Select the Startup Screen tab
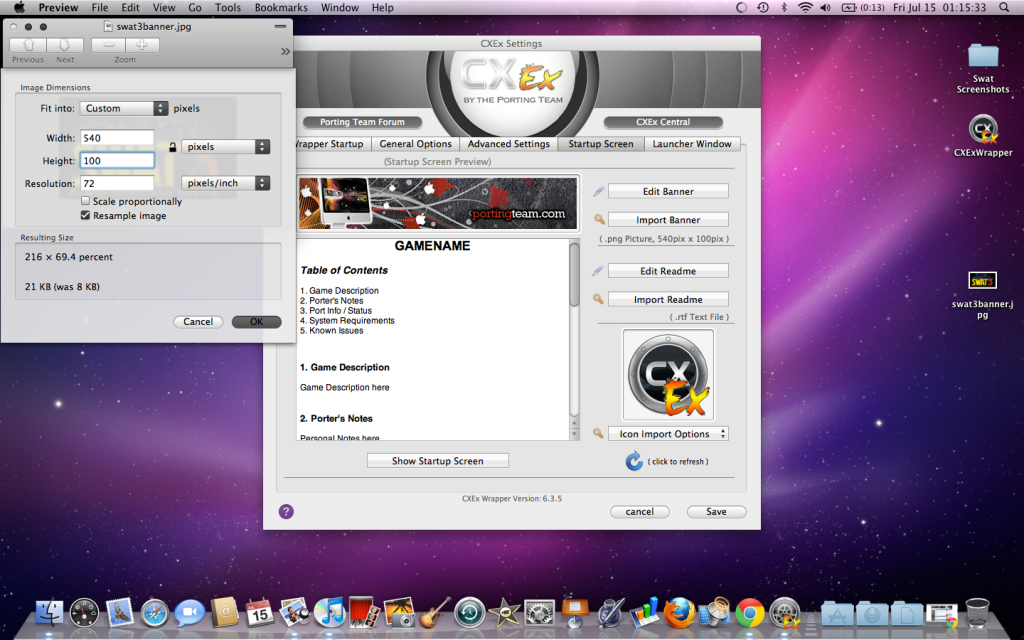 click(x=601, y=144)
